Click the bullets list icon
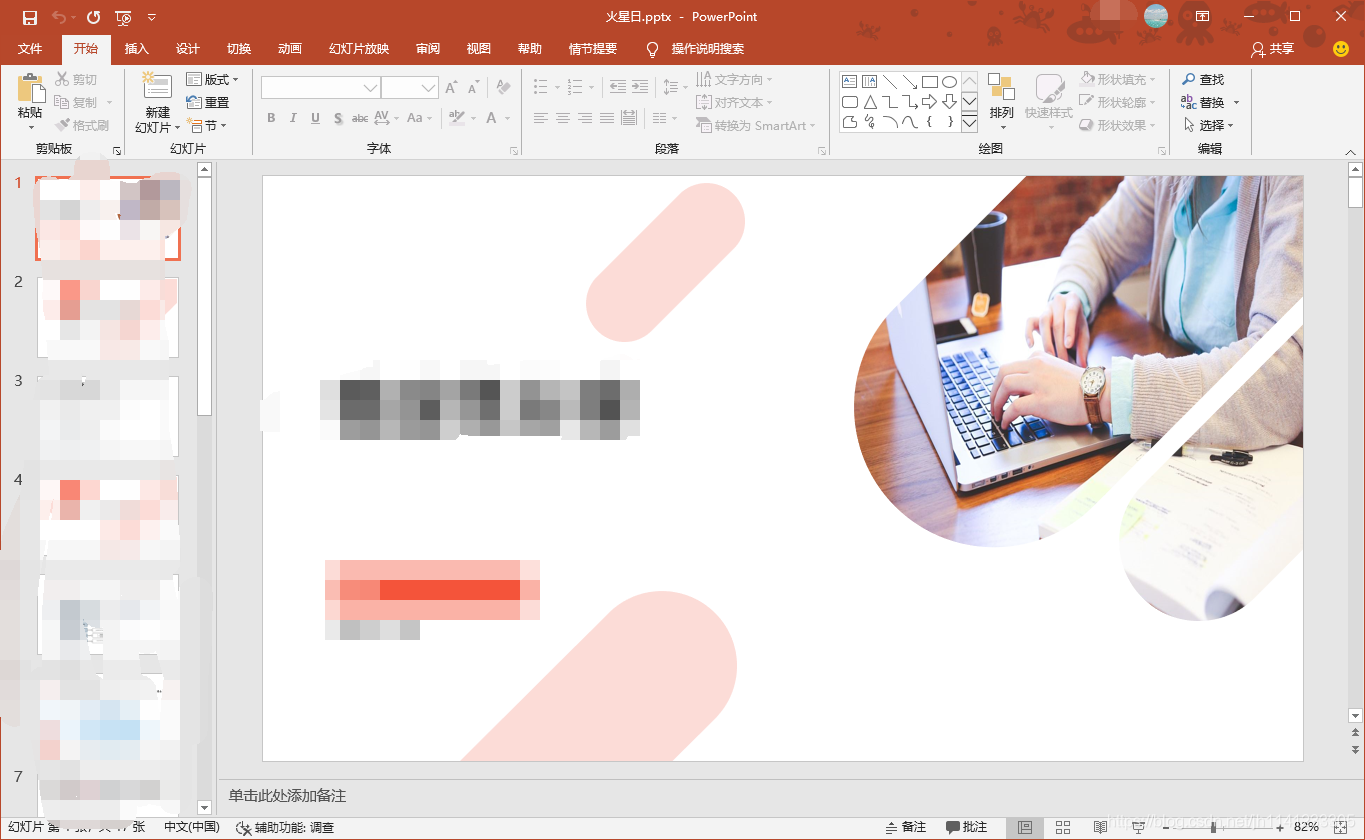 click(541, 88)
